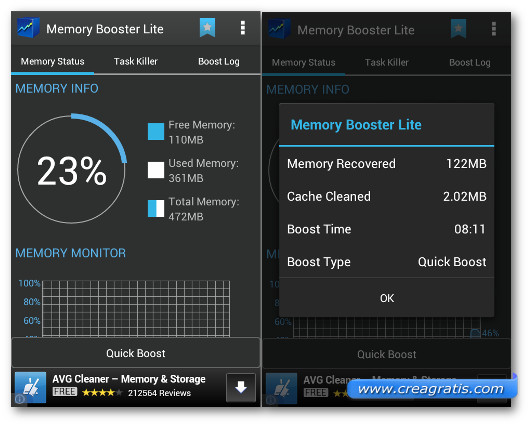Tap the 60% axis label, left graph
The width and height of the screenshot is (530, 426).
(x=31, y=320)
